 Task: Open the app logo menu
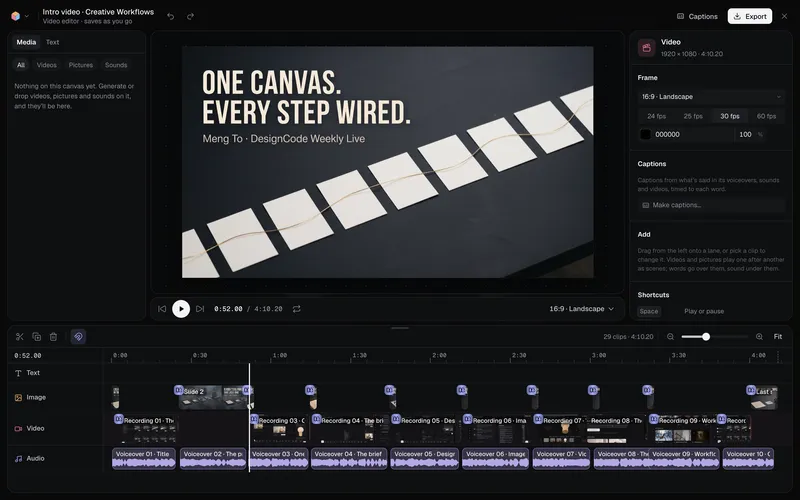[x=19, y=16]
